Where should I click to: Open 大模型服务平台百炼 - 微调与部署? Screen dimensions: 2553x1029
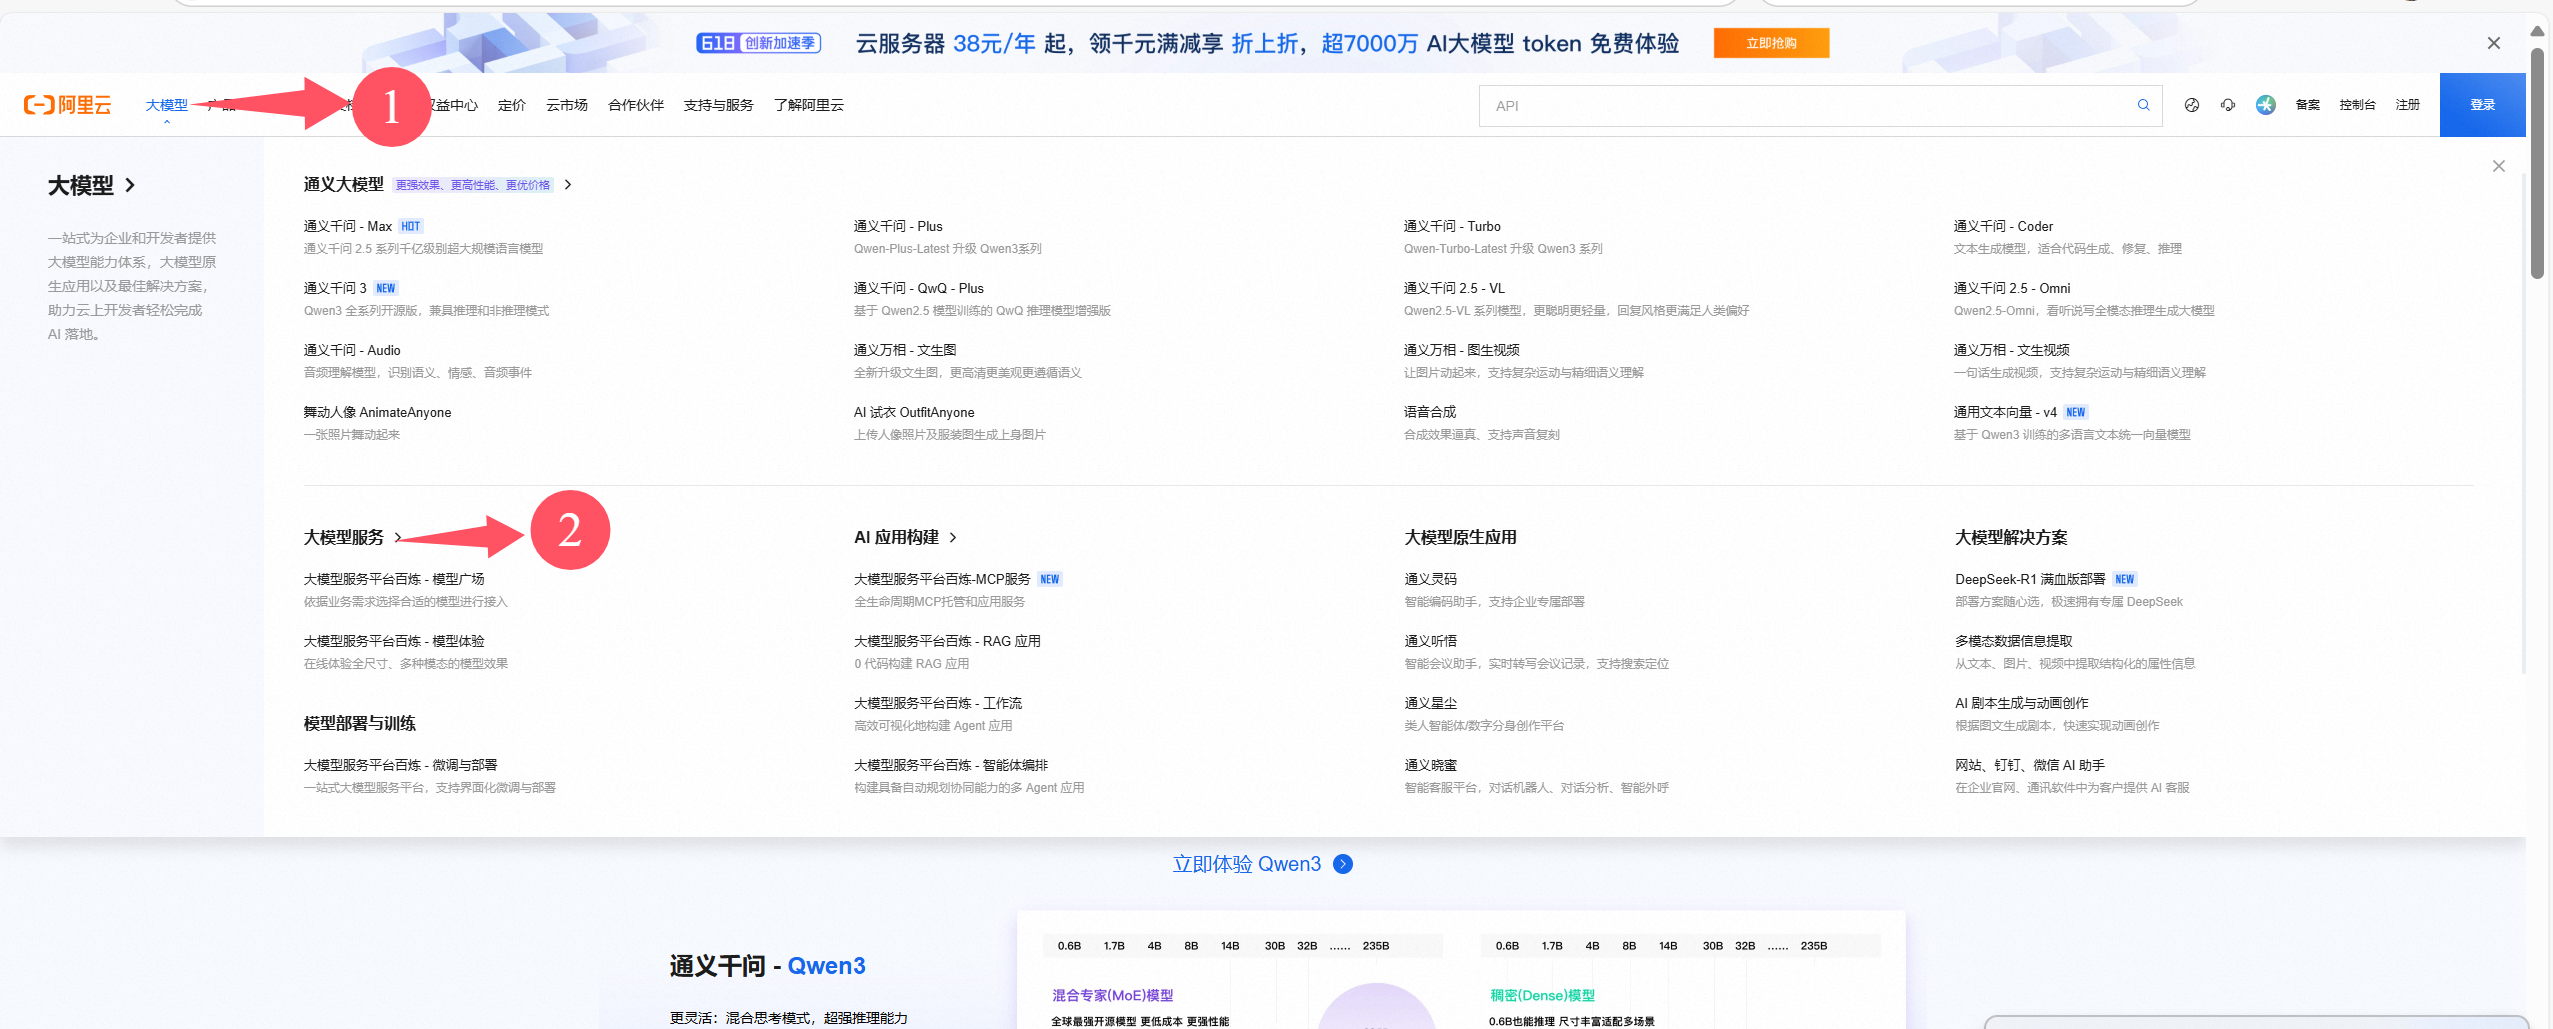click(400, 766)
